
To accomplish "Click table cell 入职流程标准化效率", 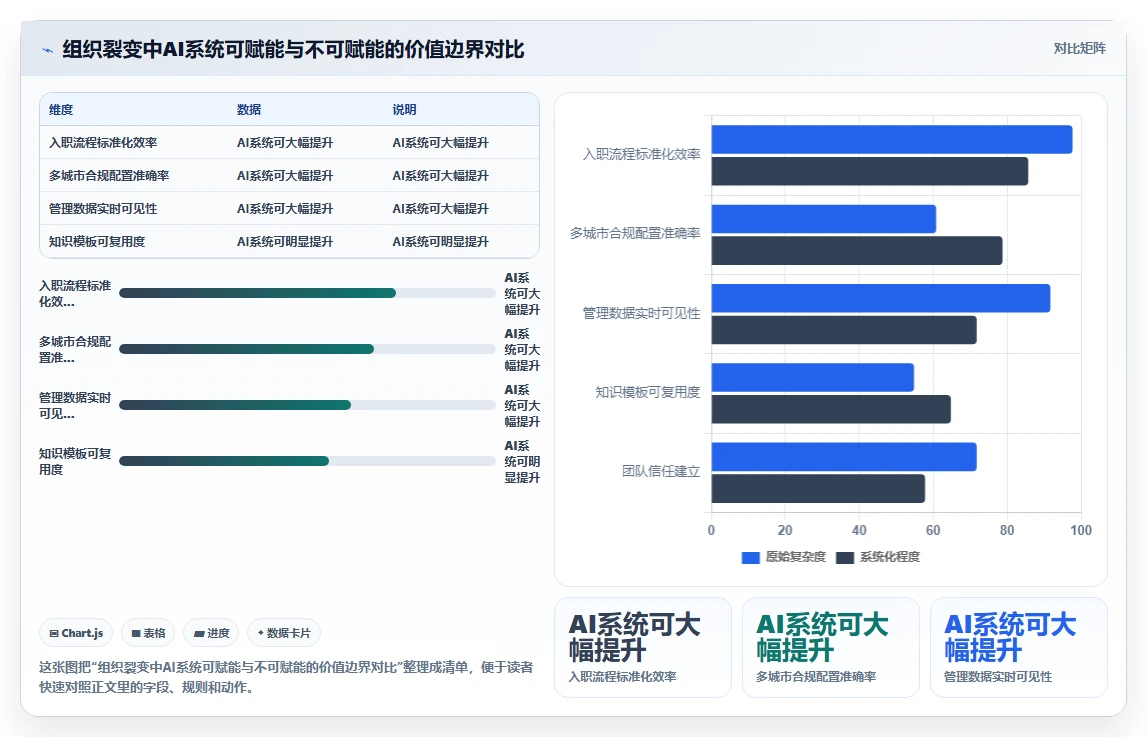I will [x=103, y=143].
